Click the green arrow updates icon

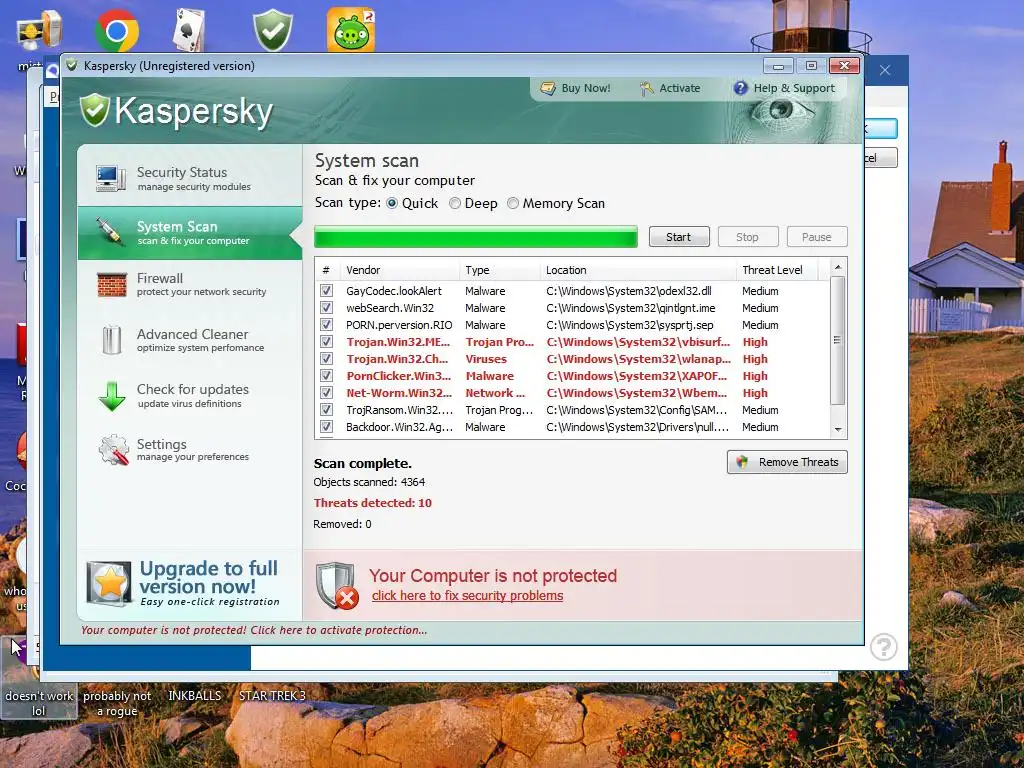tap(112, 396)
